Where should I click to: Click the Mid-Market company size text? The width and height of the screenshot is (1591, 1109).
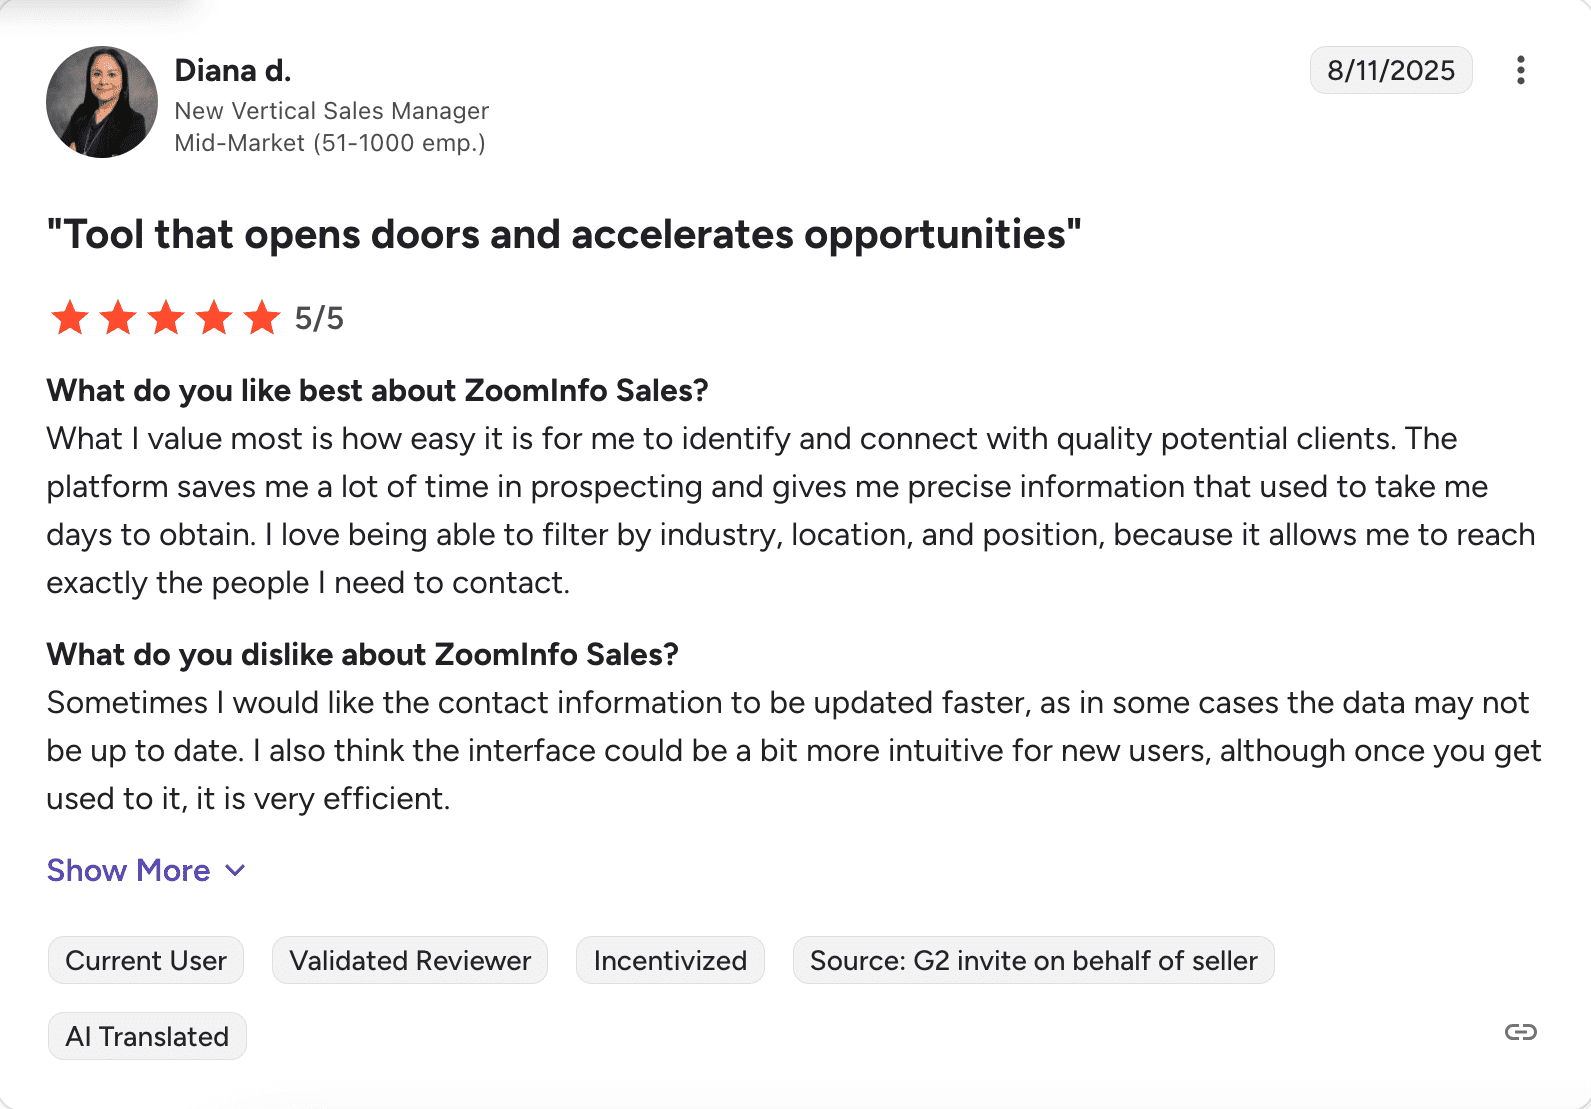[330, 143]
